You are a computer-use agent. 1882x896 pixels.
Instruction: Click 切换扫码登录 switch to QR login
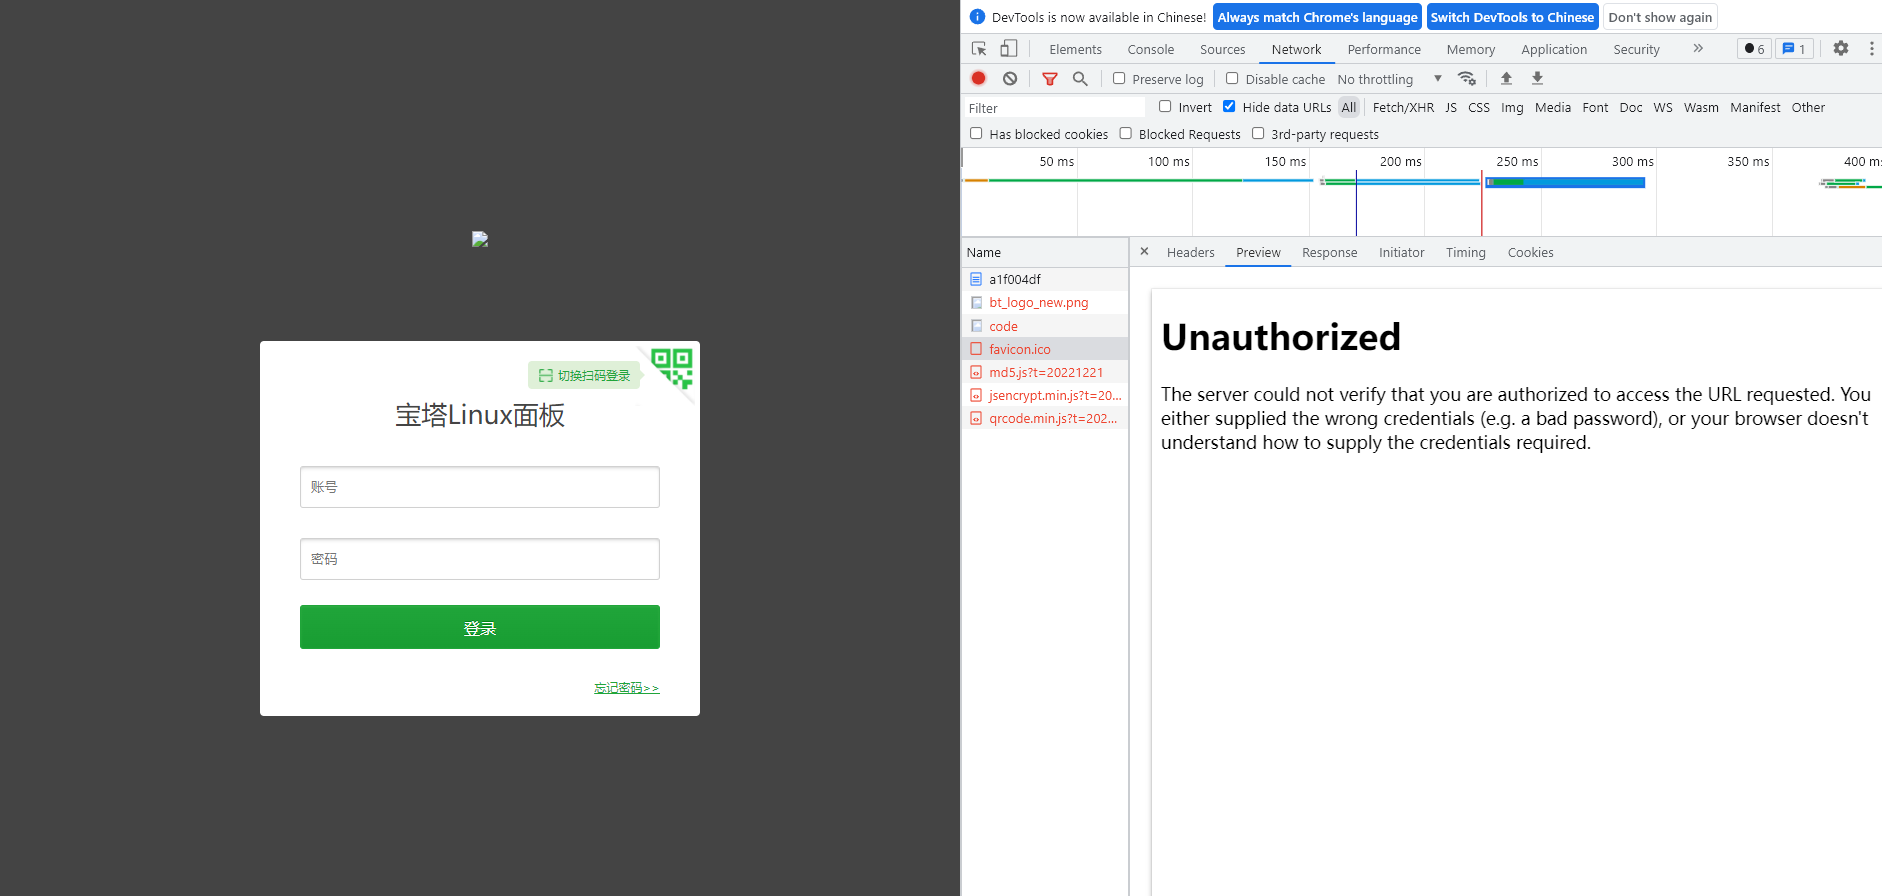[584, 375]
